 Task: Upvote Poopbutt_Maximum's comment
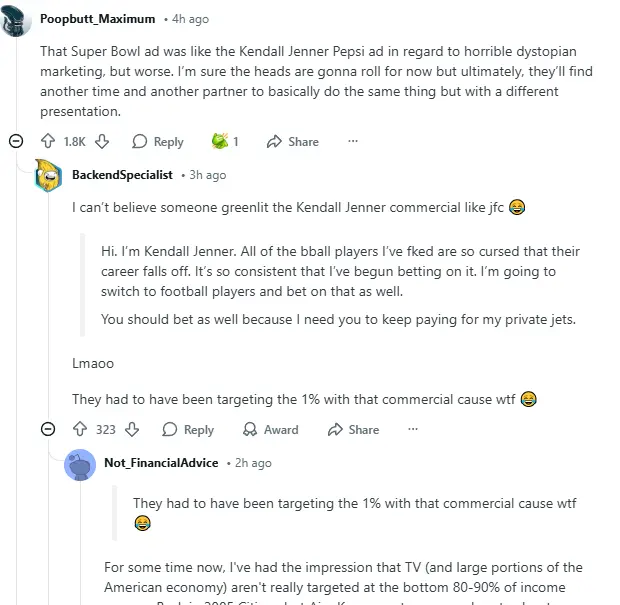click(x=47, y=142)
